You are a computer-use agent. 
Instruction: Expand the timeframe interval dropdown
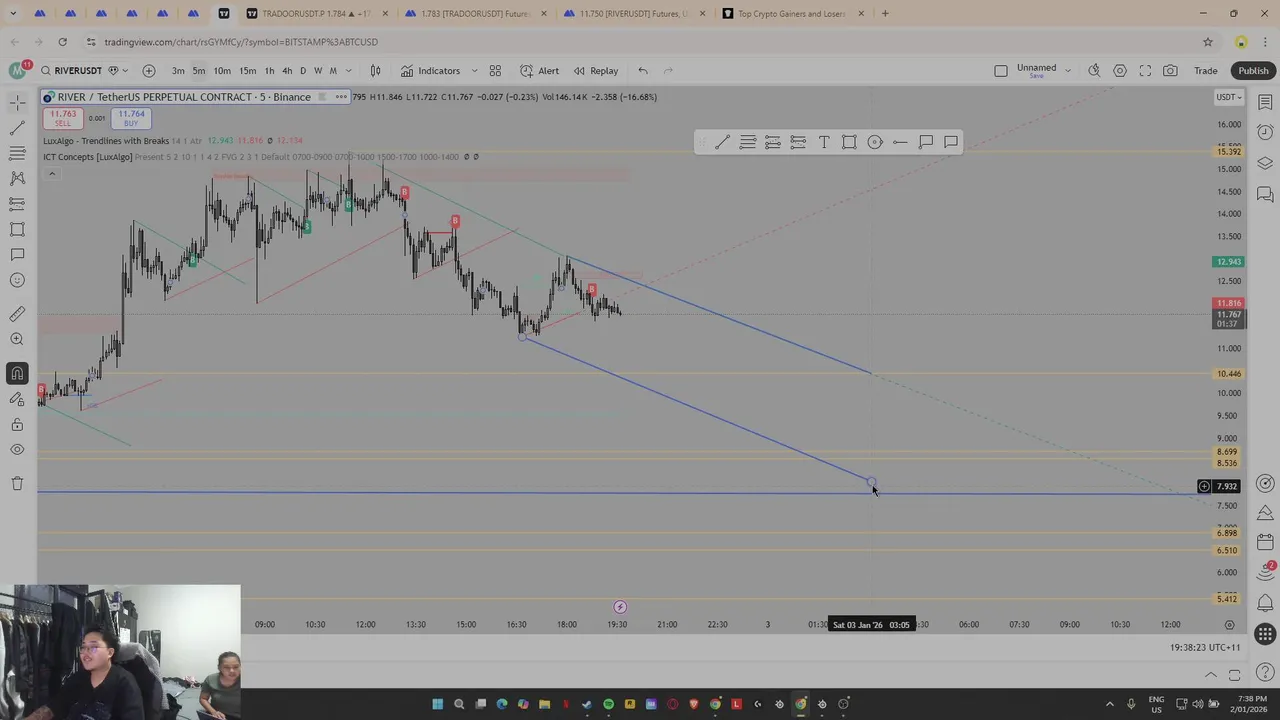[348, 71]
